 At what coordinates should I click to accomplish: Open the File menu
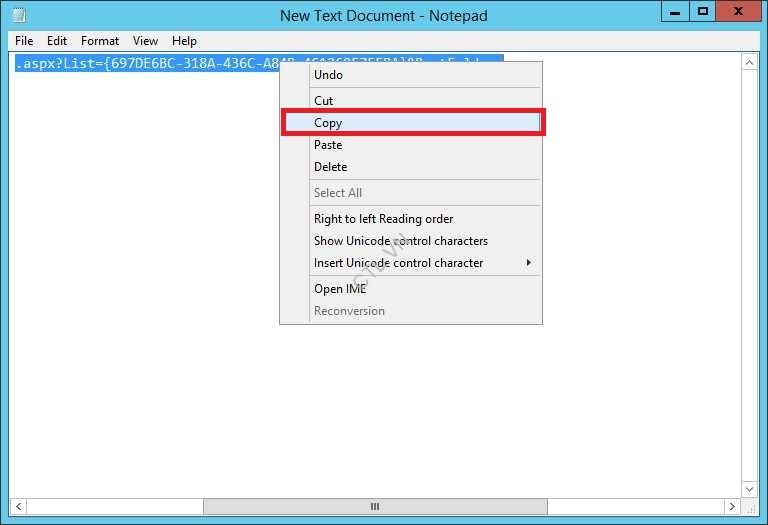(24, 41)
